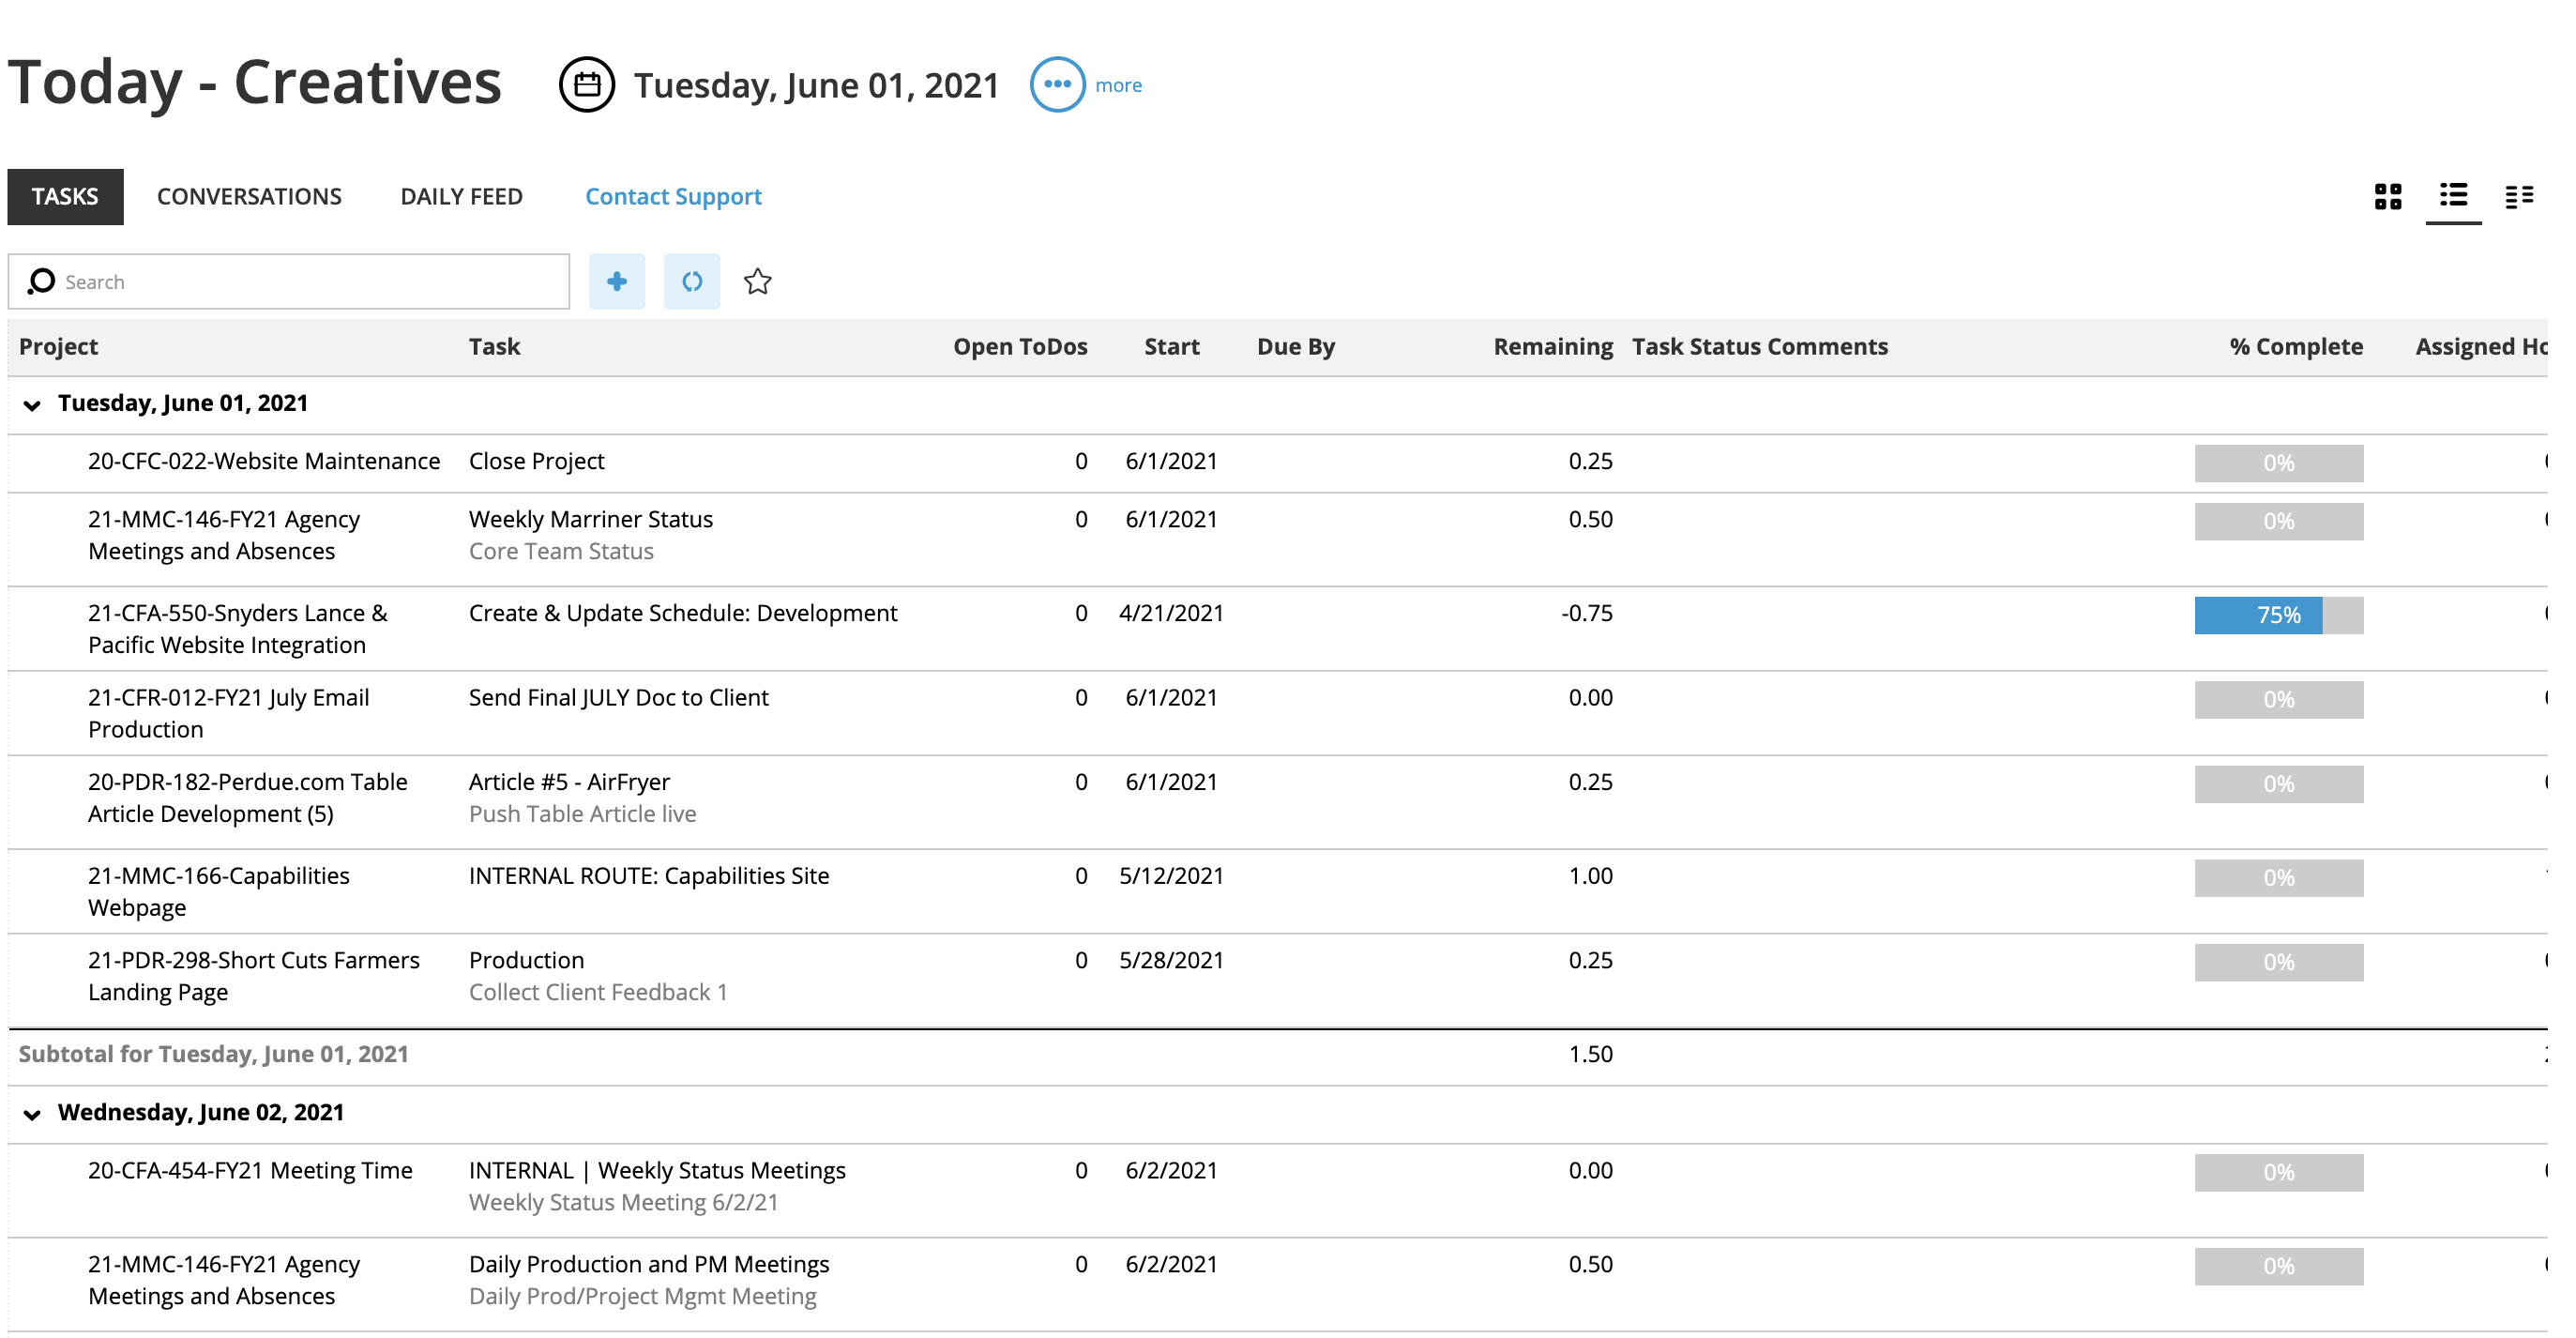
Task: Refresh the task list
Action: (x=691, y=282)
